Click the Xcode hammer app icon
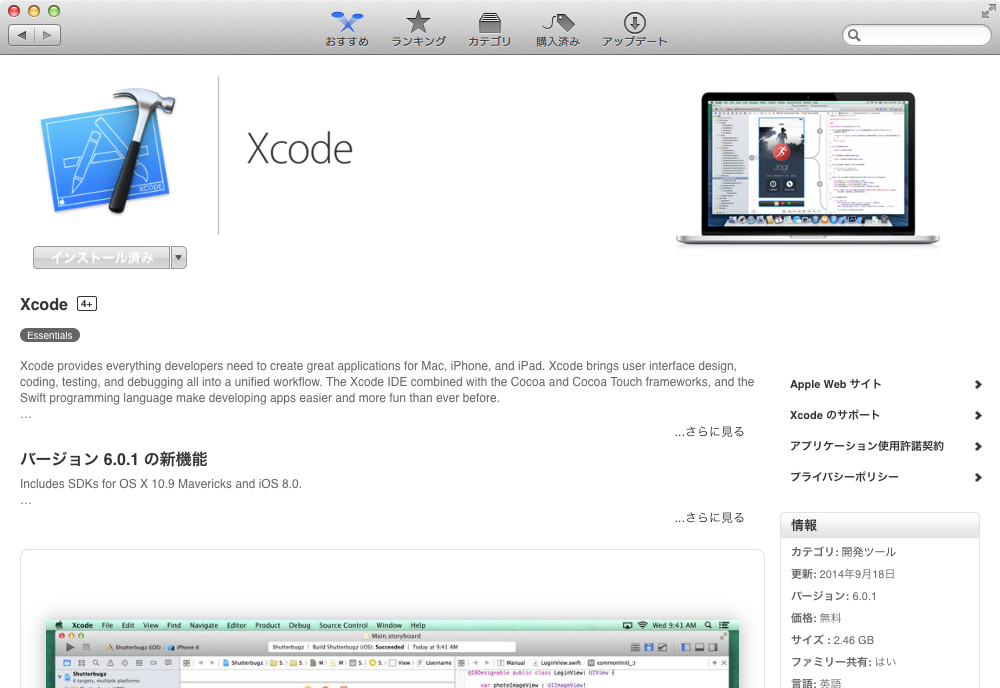This screenshot has width=1000, height=688. coord(108,151)
